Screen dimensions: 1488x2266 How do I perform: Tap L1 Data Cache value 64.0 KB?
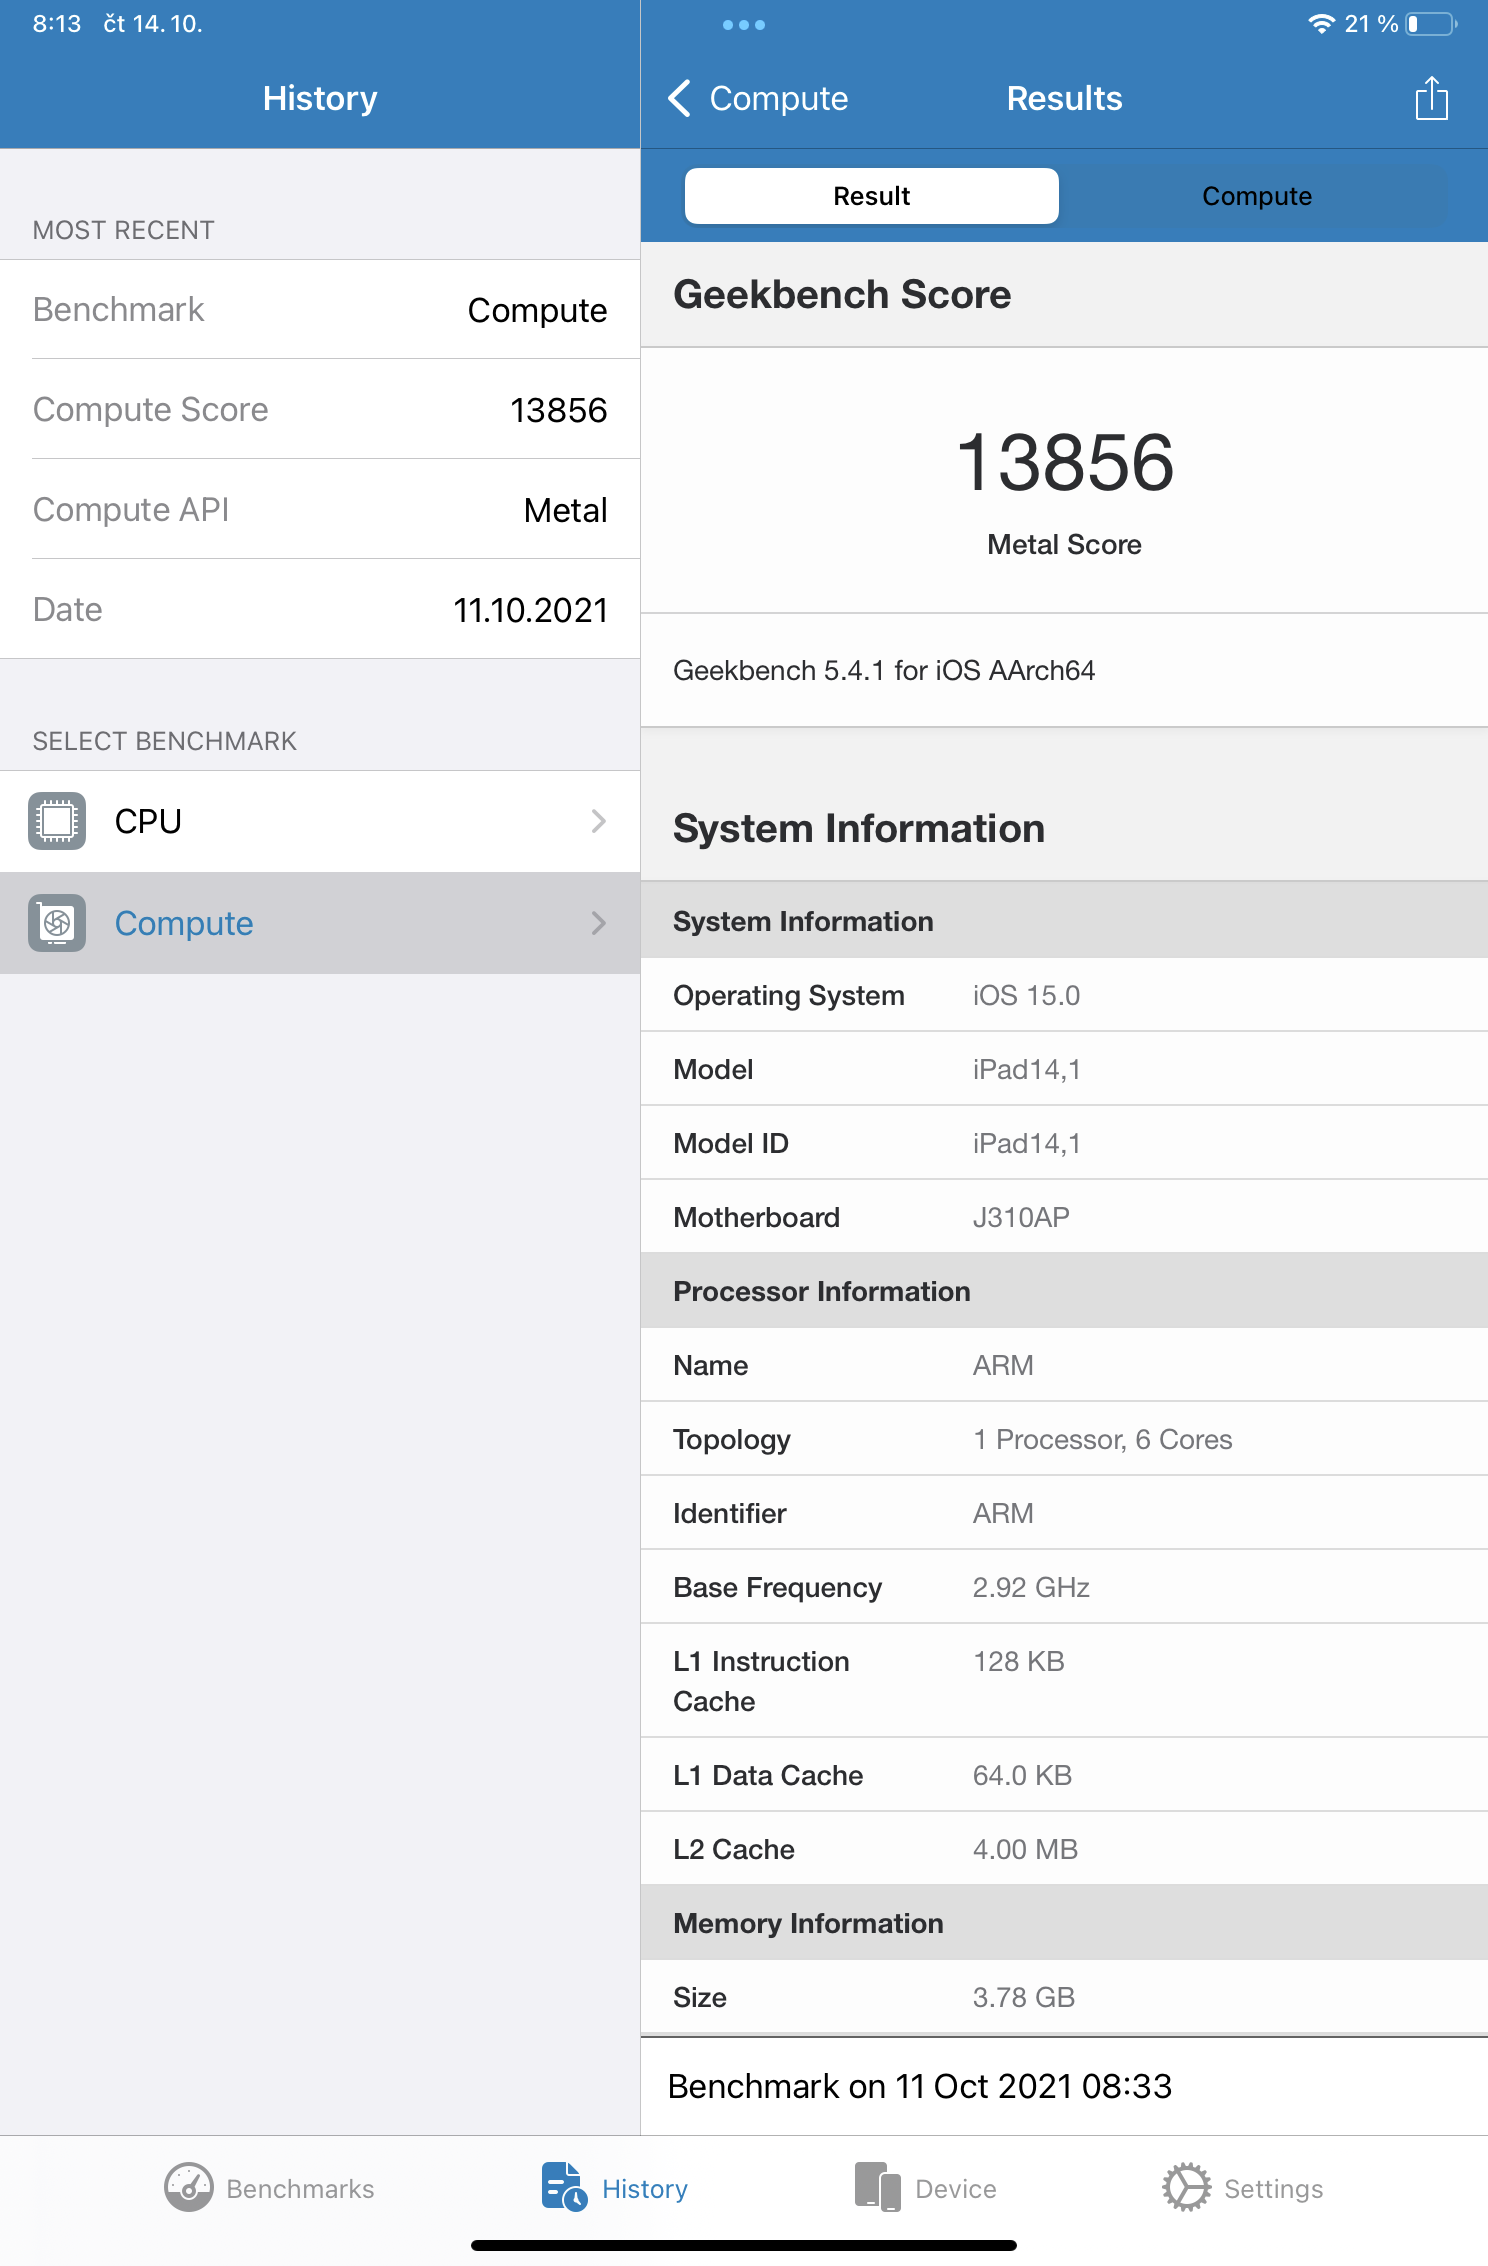click(x=1022, y=1775)
